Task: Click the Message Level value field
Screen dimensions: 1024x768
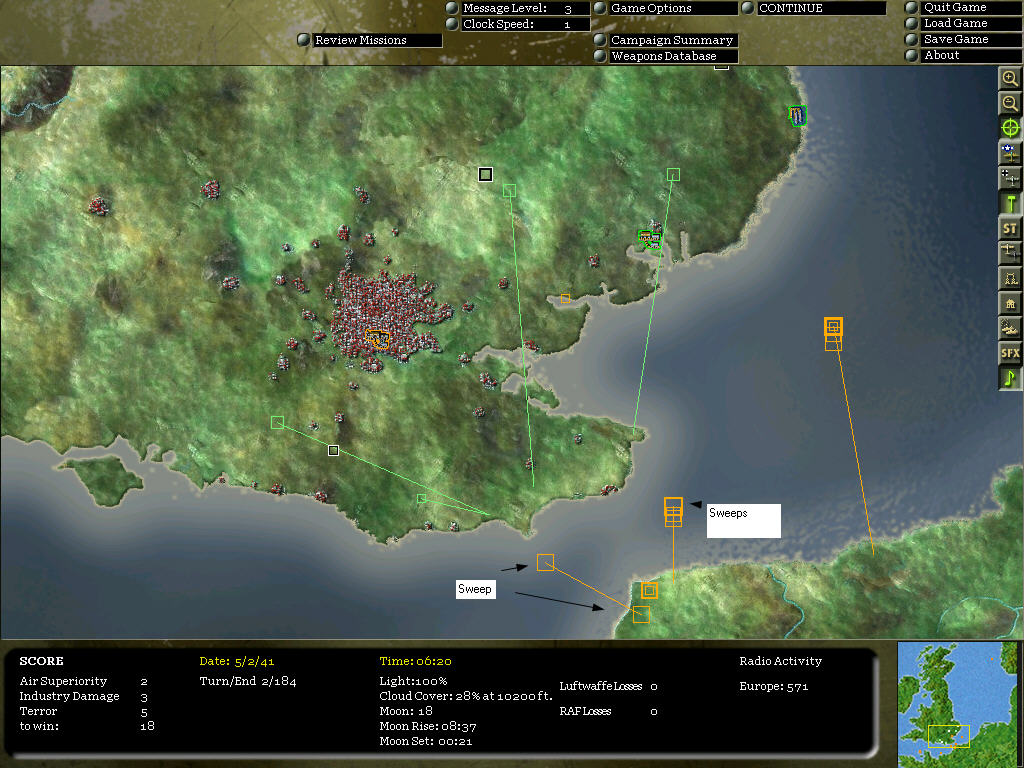Action: [568, 8]
